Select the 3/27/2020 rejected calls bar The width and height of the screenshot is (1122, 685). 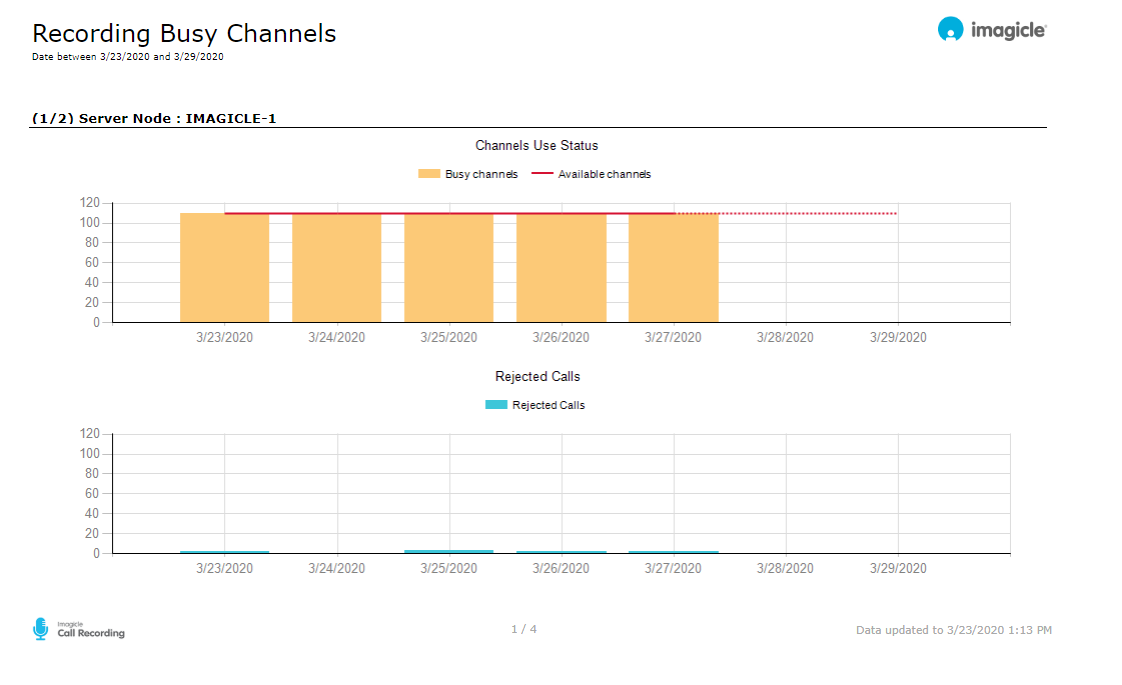point(673,552)
